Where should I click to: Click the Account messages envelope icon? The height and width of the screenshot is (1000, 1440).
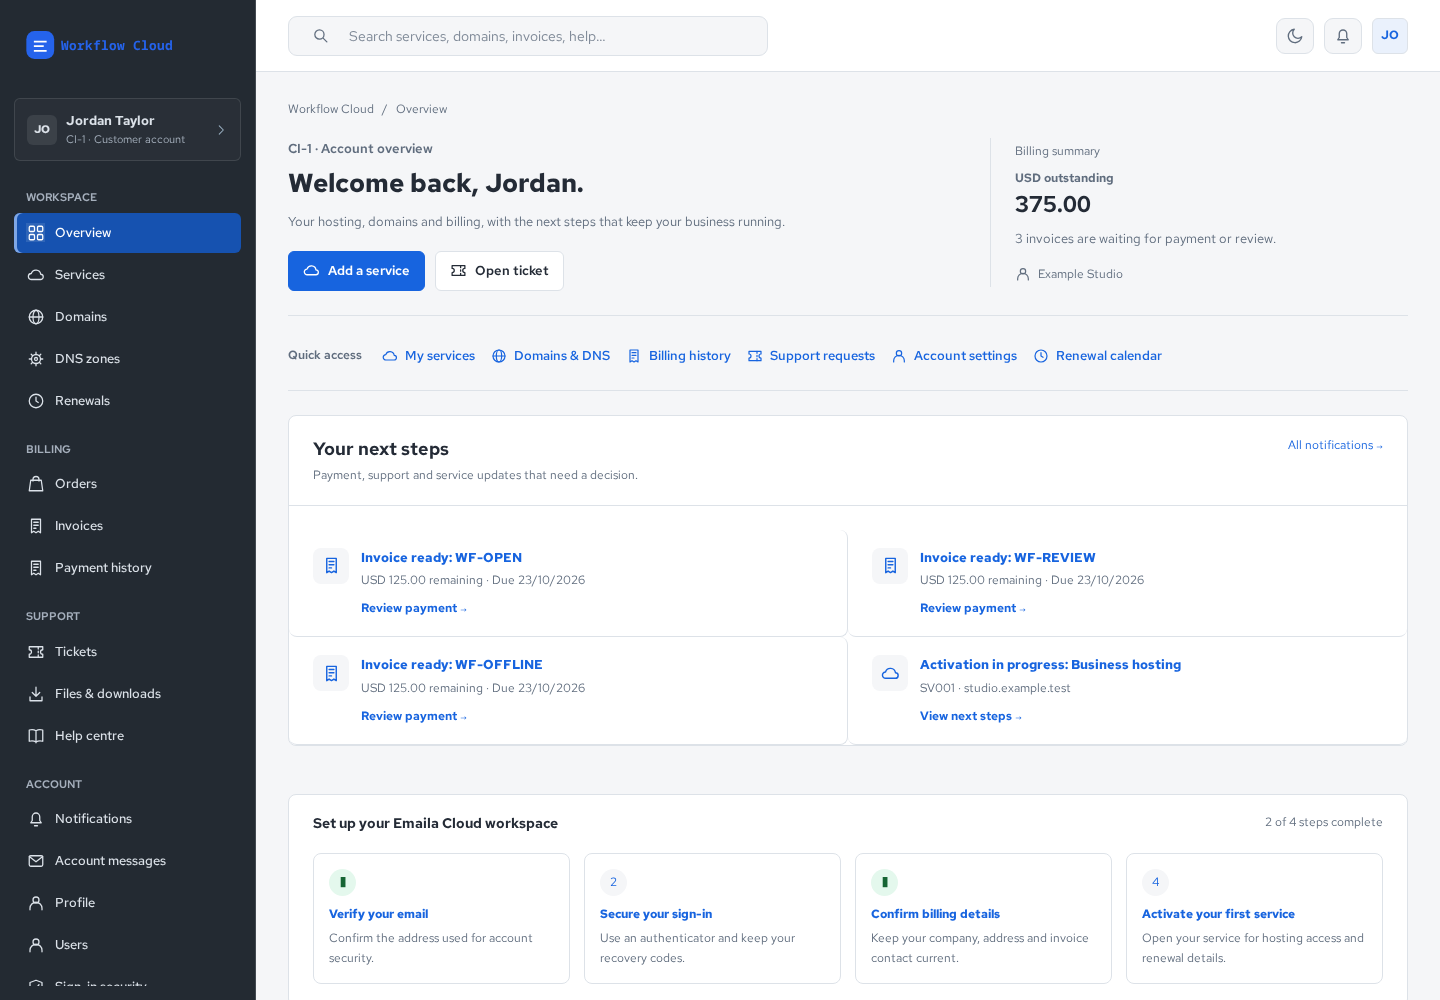click(36, 861)
